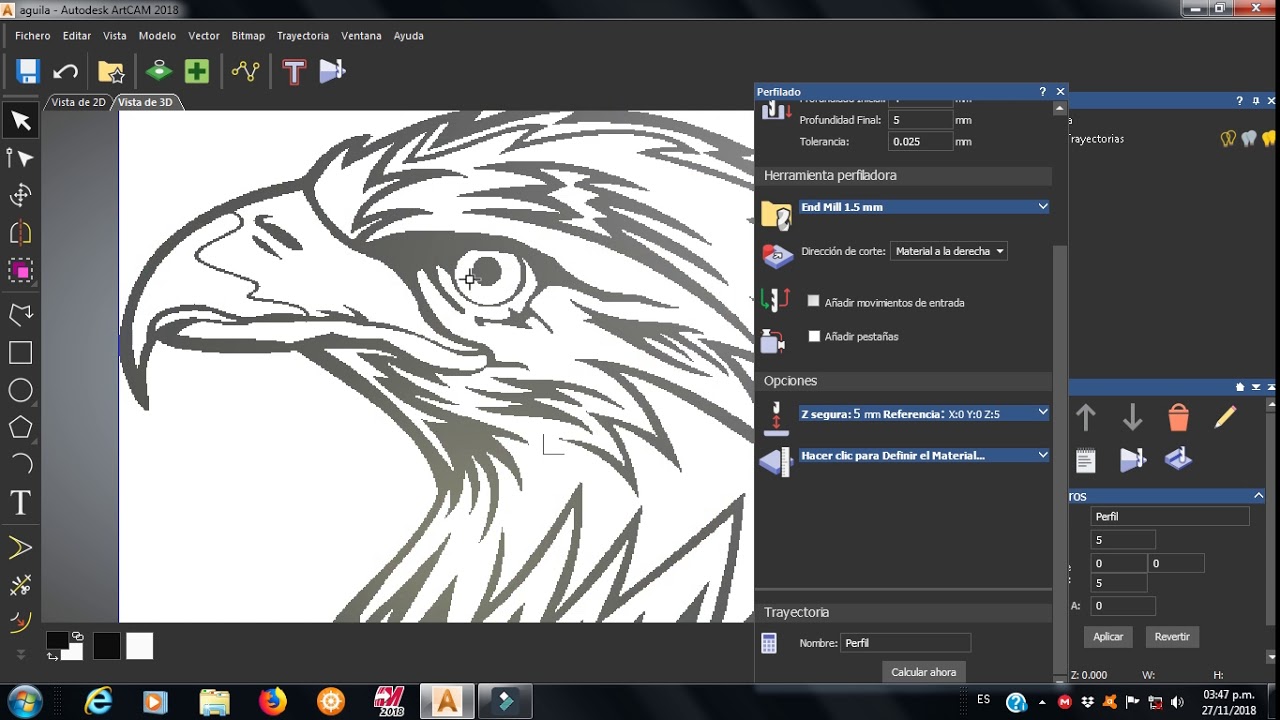Viewport: 1280px width, 720px height.
Task: Click the Save (floppy disk) toolbar icon
Action: [x=27, y=71]
